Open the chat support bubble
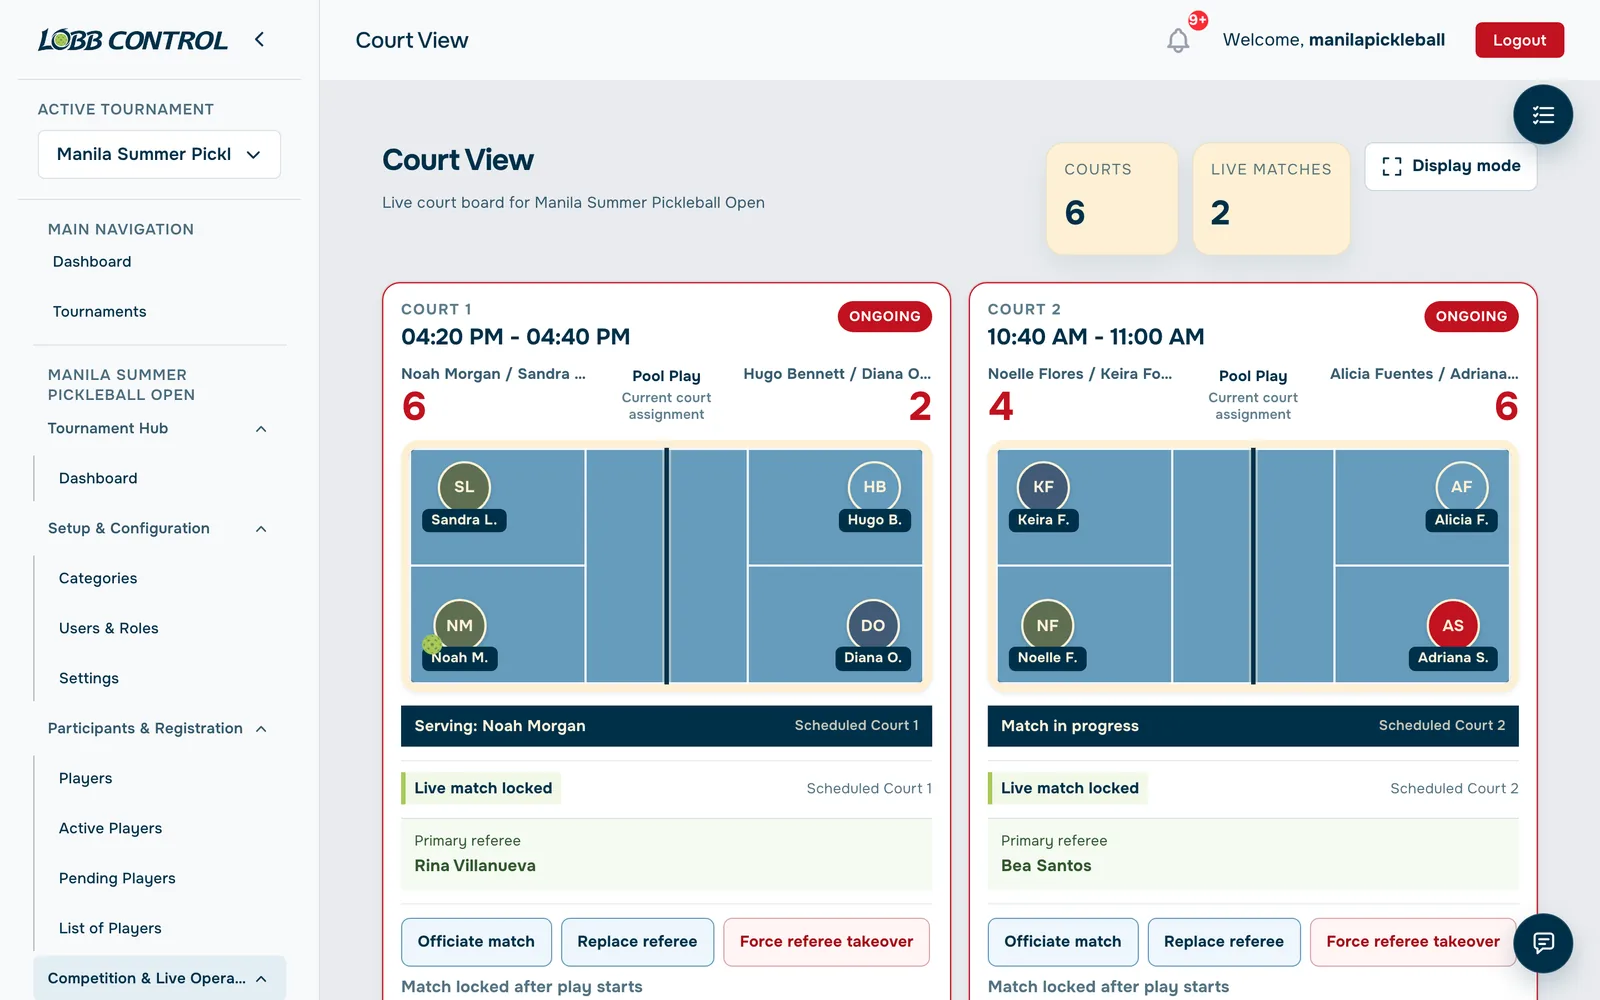This screenshot has height=1000, width=1600. pyautogui.click(x=1543, y=943)
